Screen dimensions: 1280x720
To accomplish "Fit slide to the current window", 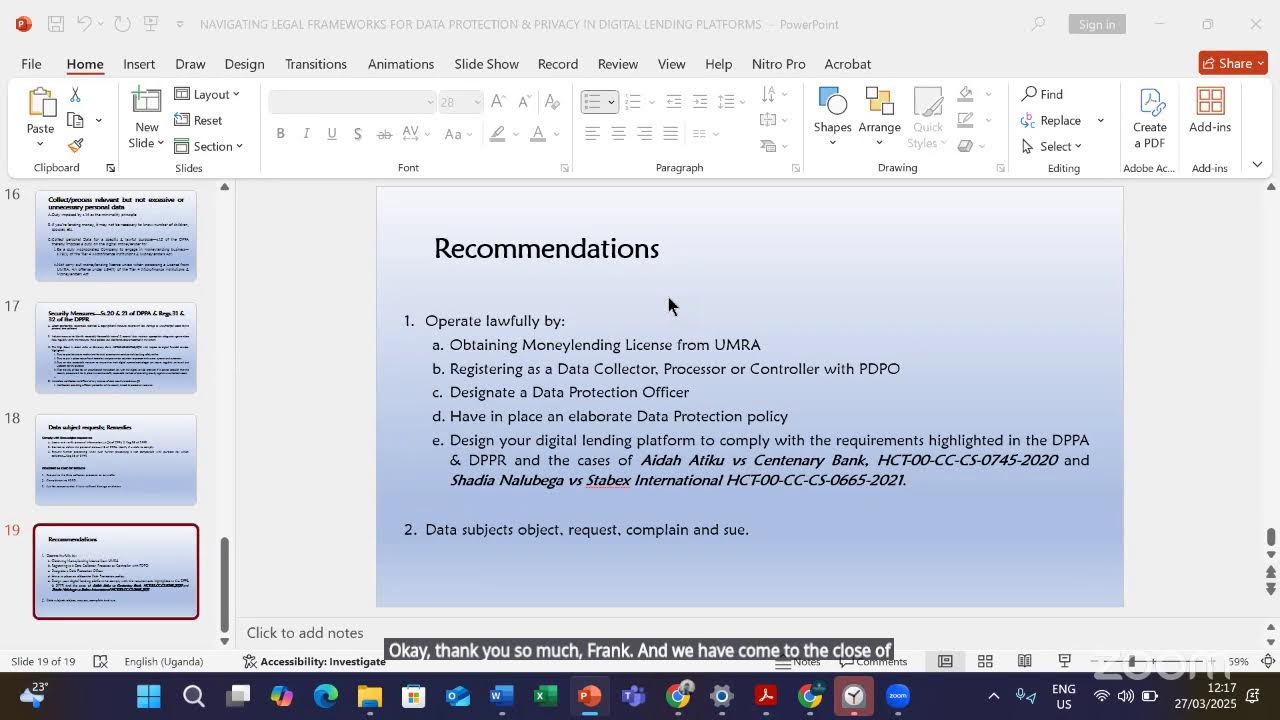I will [x=1267, y=661].
